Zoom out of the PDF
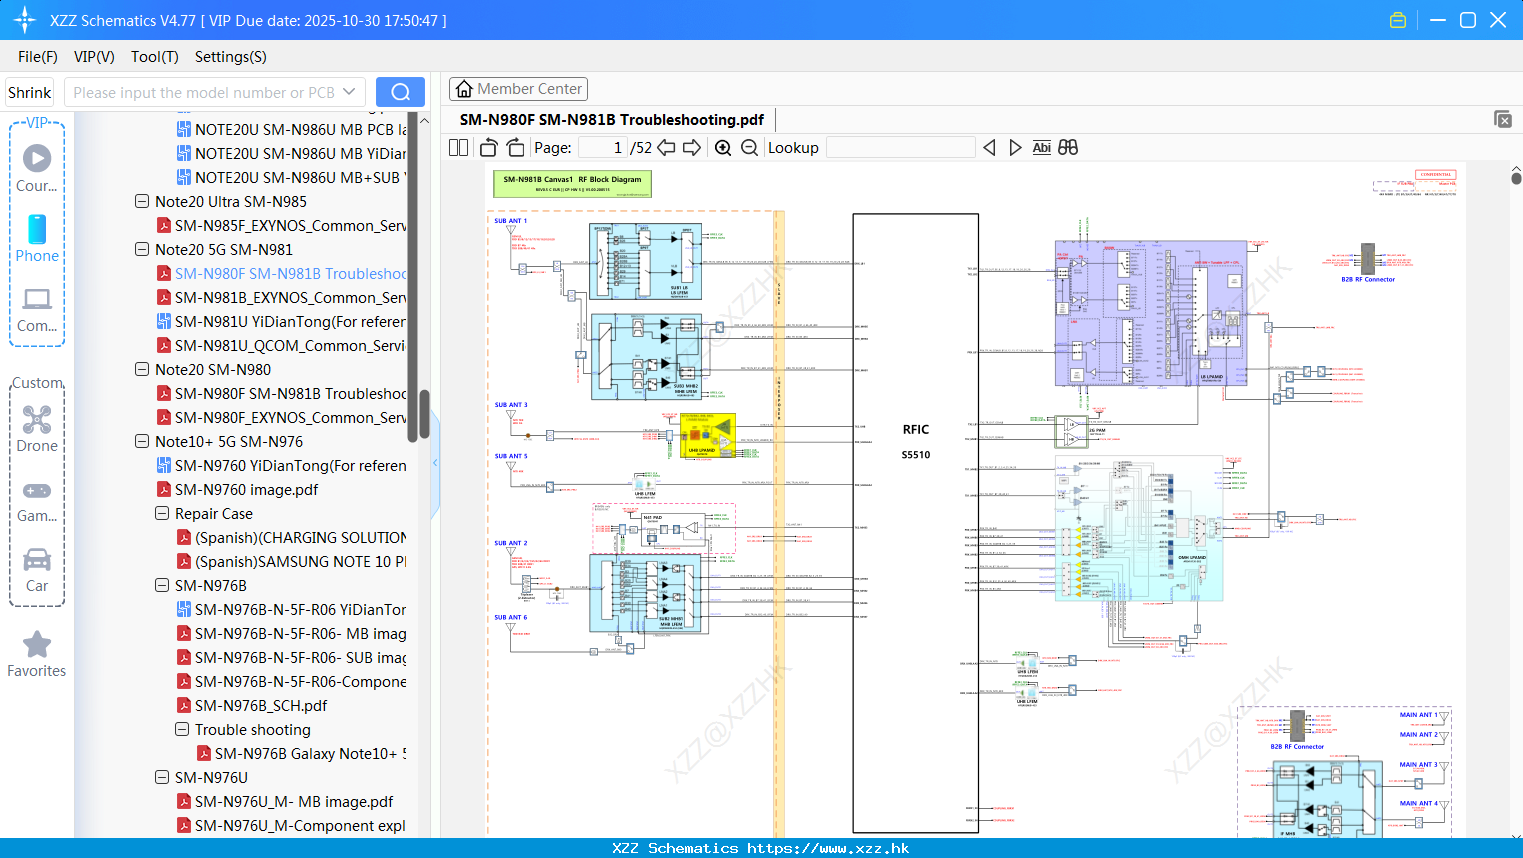 [749, 148]
